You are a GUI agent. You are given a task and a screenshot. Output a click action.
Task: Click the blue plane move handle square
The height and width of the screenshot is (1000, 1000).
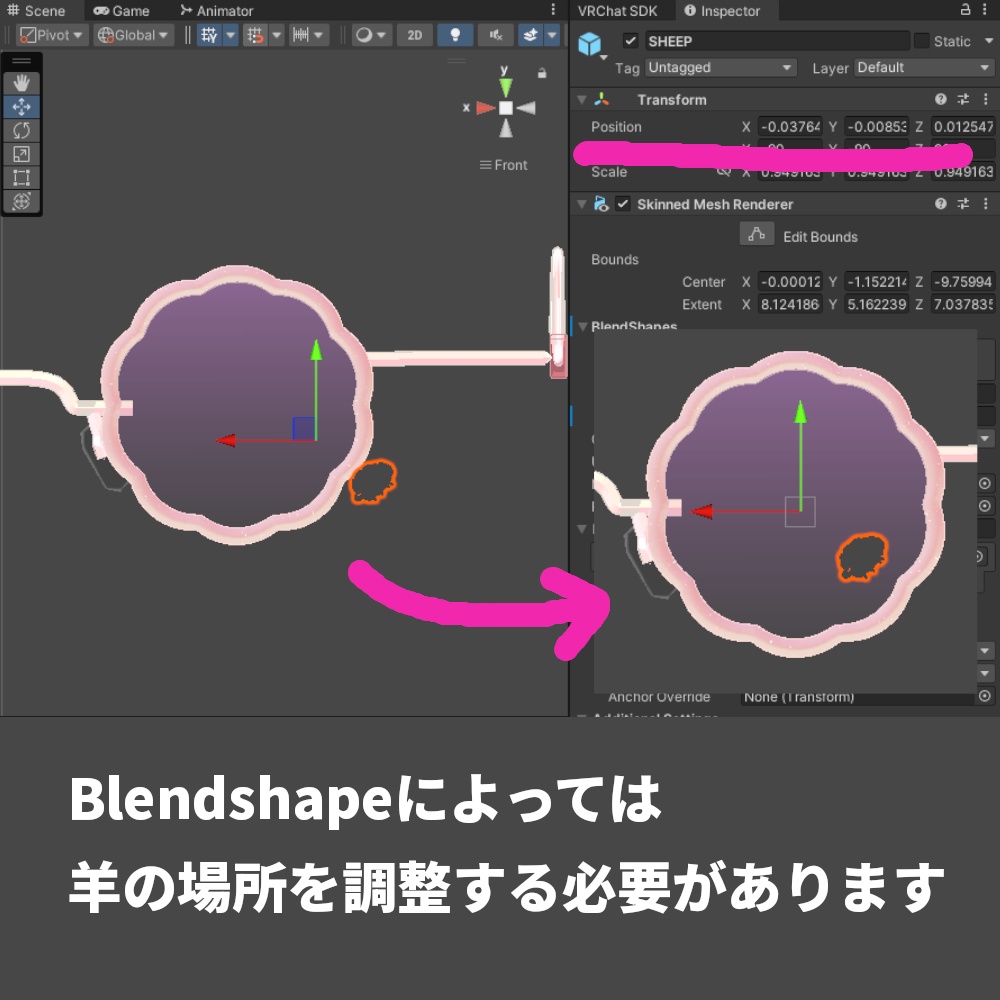(304, 428)
